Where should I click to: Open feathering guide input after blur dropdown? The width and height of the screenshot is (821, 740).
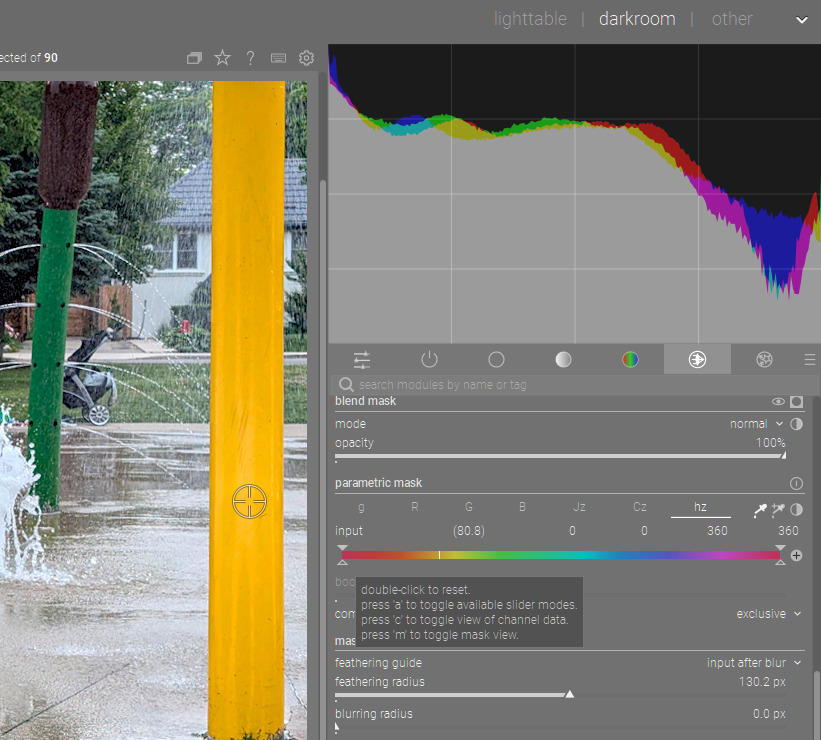tap(754, 663)
